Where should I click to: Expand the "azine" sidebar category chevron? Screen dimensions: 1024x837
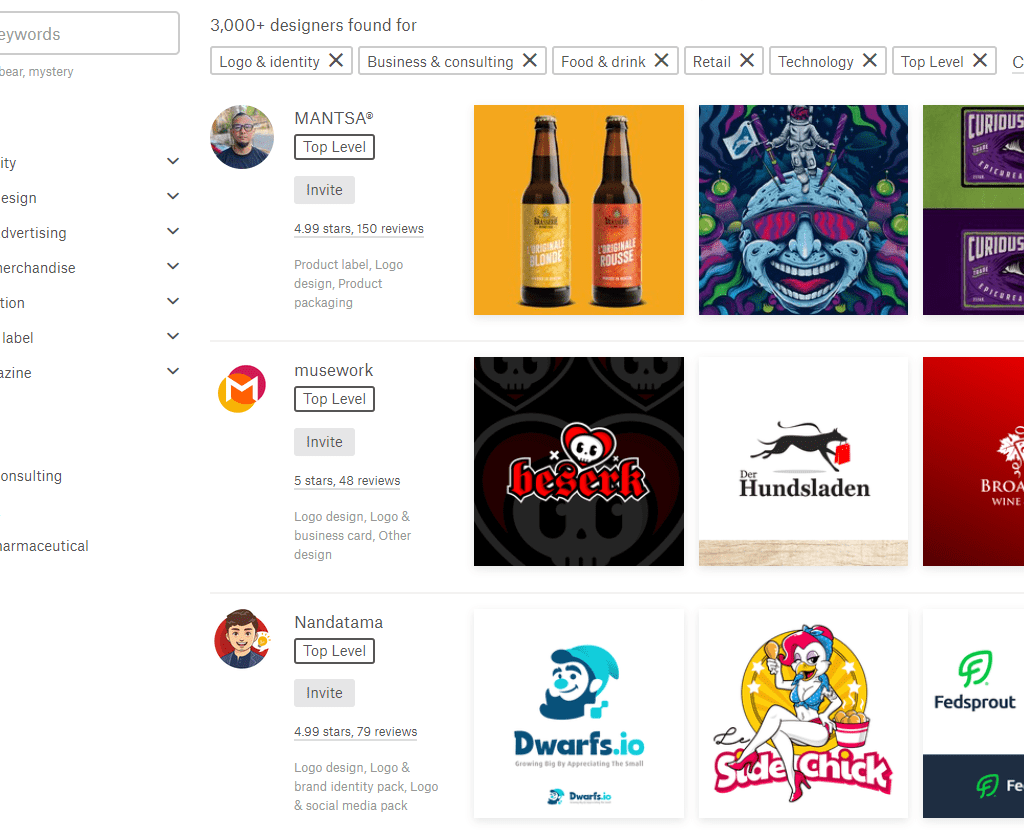point(173,371)
